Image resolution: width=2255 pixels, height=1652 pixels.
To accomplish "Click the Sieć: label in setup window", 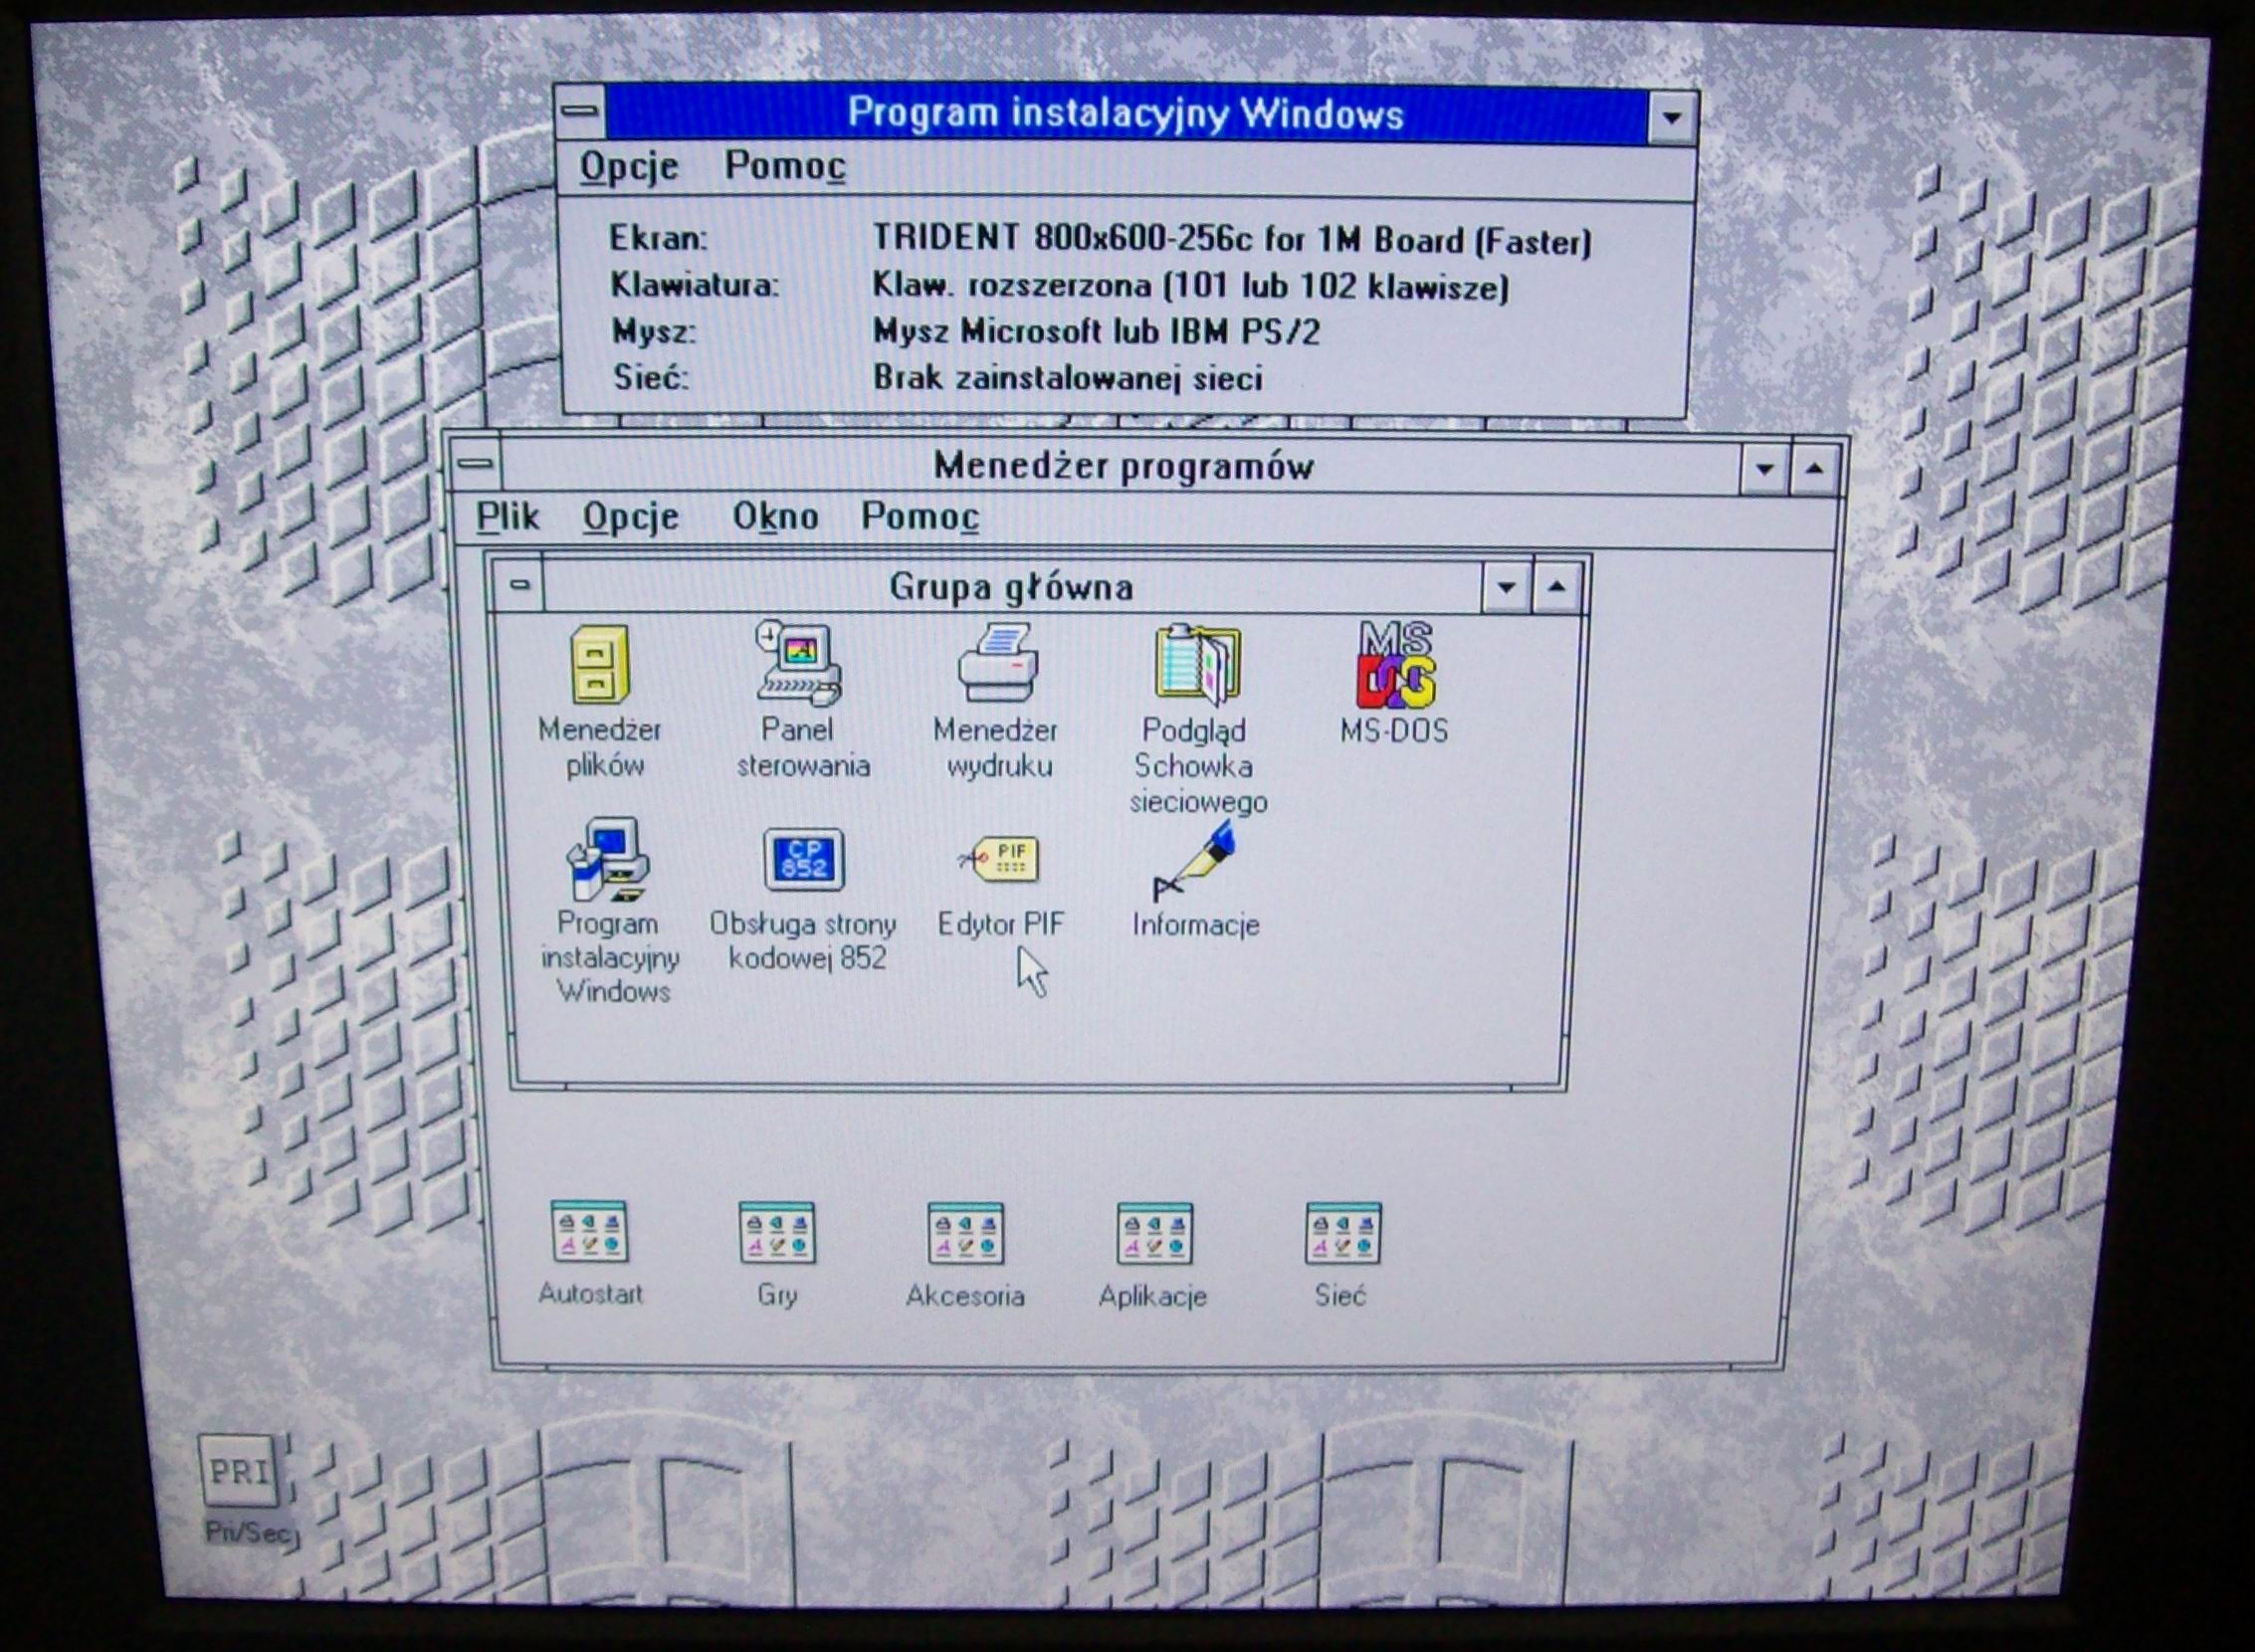I will 650,378.
